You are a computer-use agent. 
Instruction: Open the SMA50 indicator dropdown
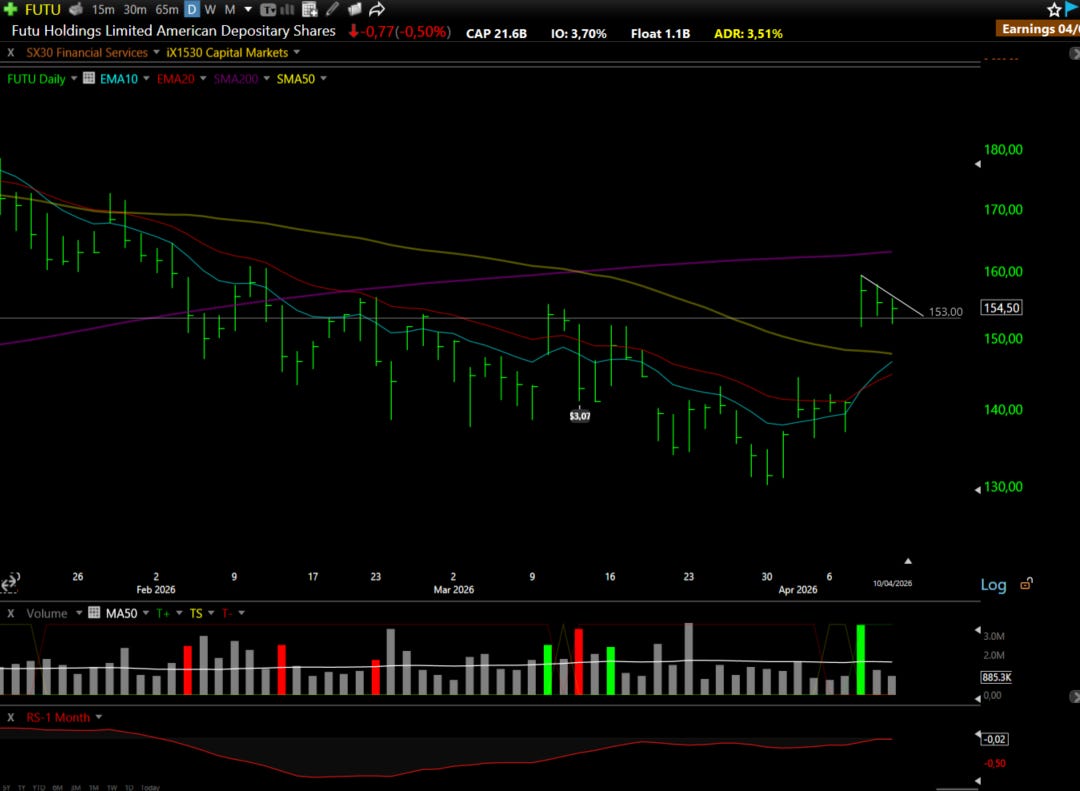[x=323, y=79]
